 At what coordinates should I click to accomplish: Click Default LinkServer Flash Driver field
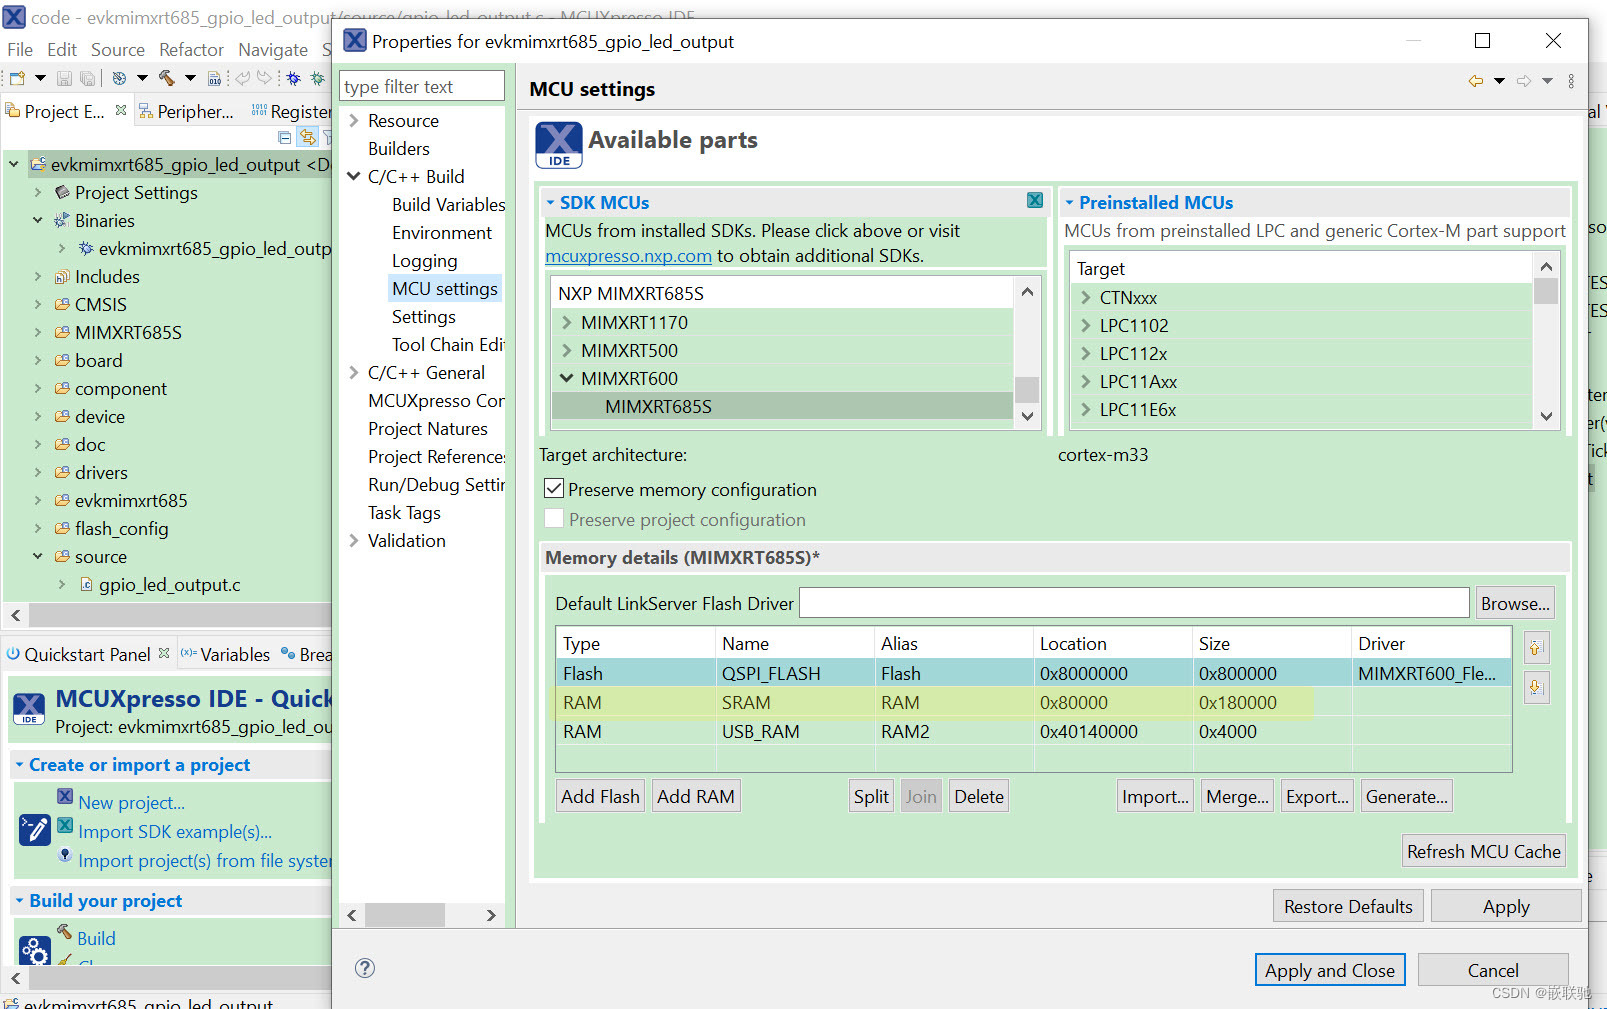point(1134,603)
